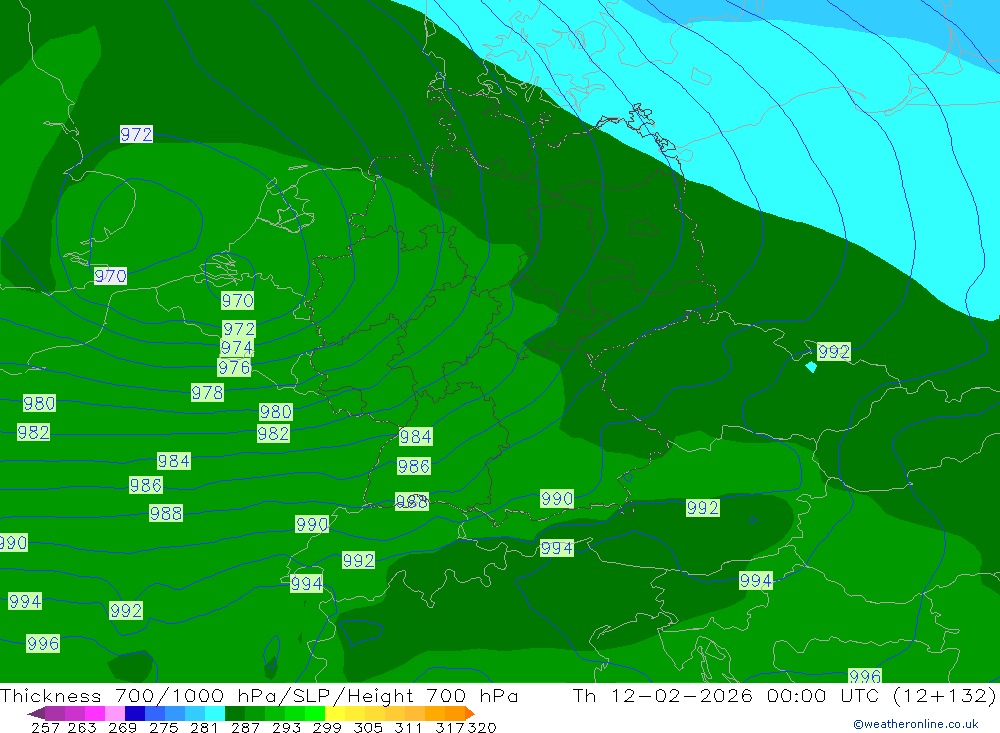Click the '293' legend value
This screenshot has height=733, width=1000.
(x=286, y=727)
